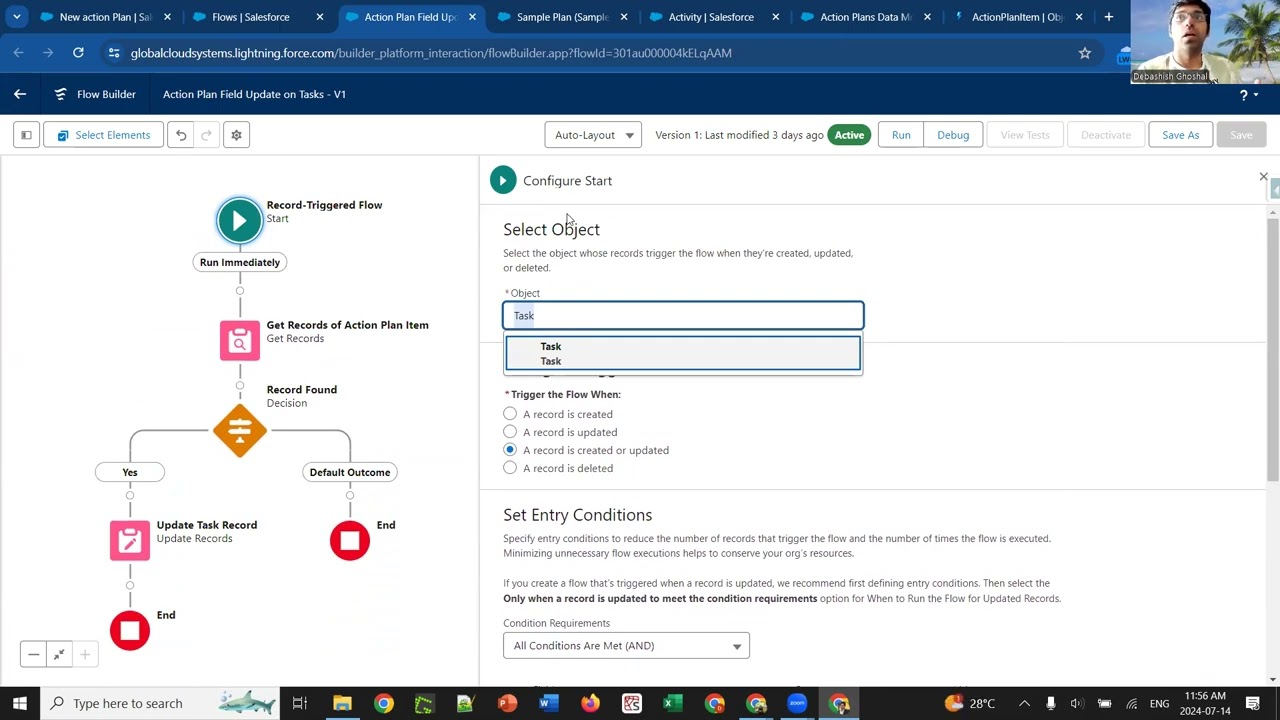The width and height of the screenshot is (1280, 720).
Task: Open the volume control in system tray
Action: pos(1076,703)
